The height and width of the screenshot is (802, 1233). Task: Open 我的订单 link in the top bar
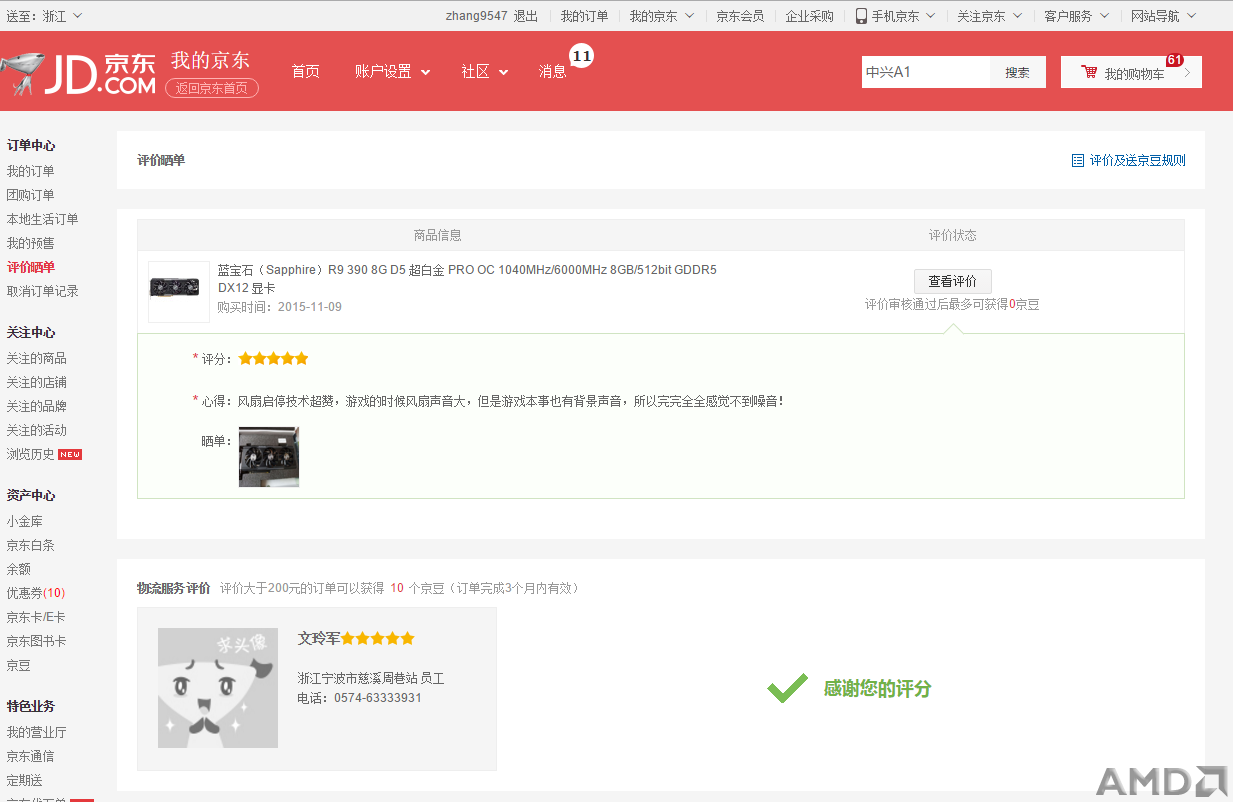tap(584, 16)
